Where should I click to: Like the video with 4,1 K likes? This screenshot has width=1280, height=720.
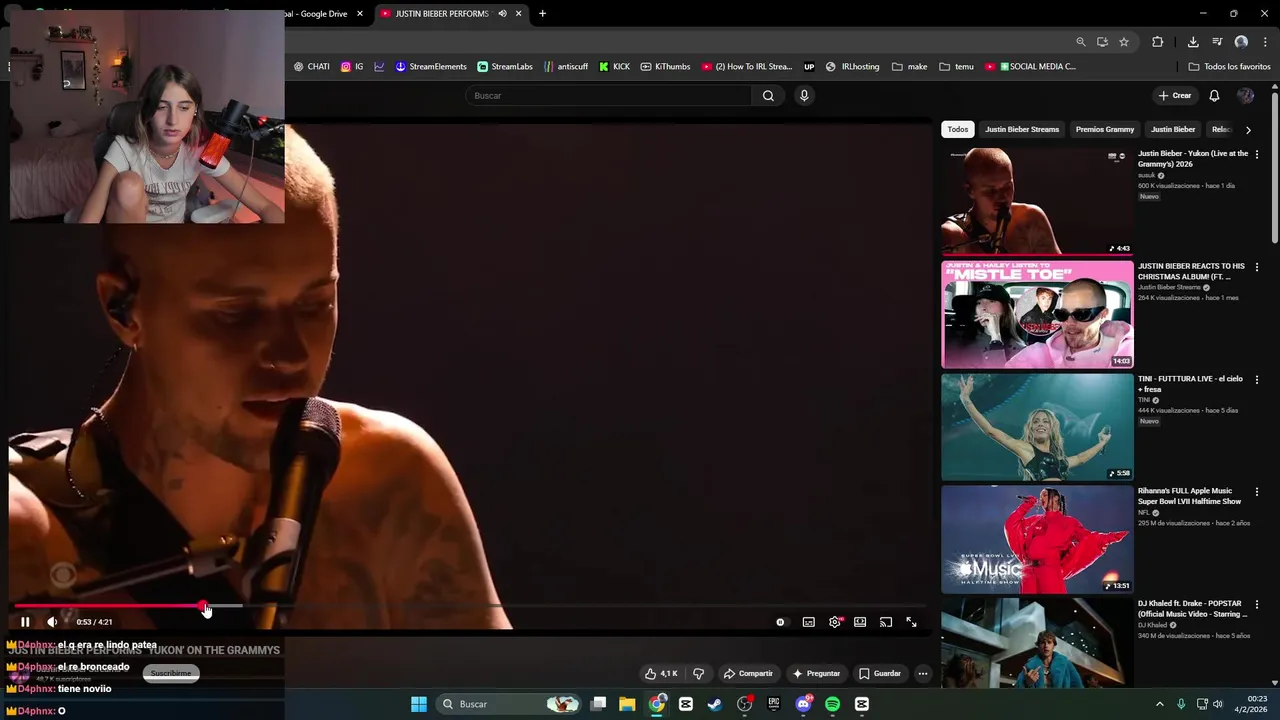click(662, 673)
